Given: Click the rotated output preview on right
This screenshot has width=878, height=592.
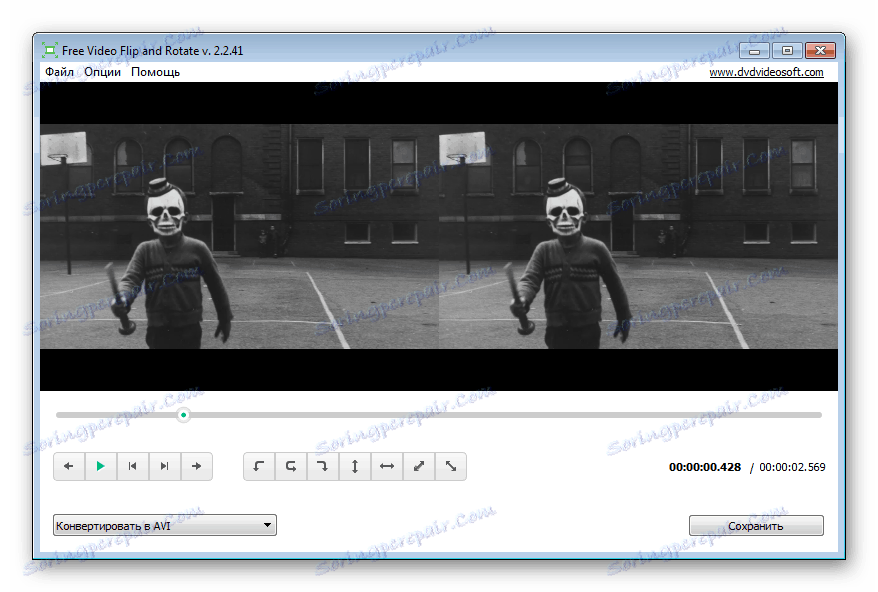Looking at the screenshot, I should coord(638,236).
